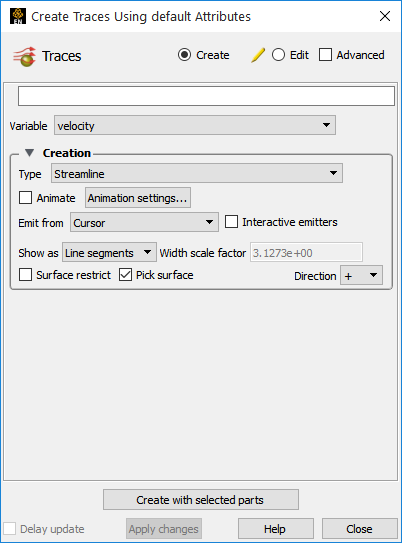Click the empty description text field
Image resolution: width=402 pixels, height=543 pixels.
pyautogui.click(x=206, y=96)
